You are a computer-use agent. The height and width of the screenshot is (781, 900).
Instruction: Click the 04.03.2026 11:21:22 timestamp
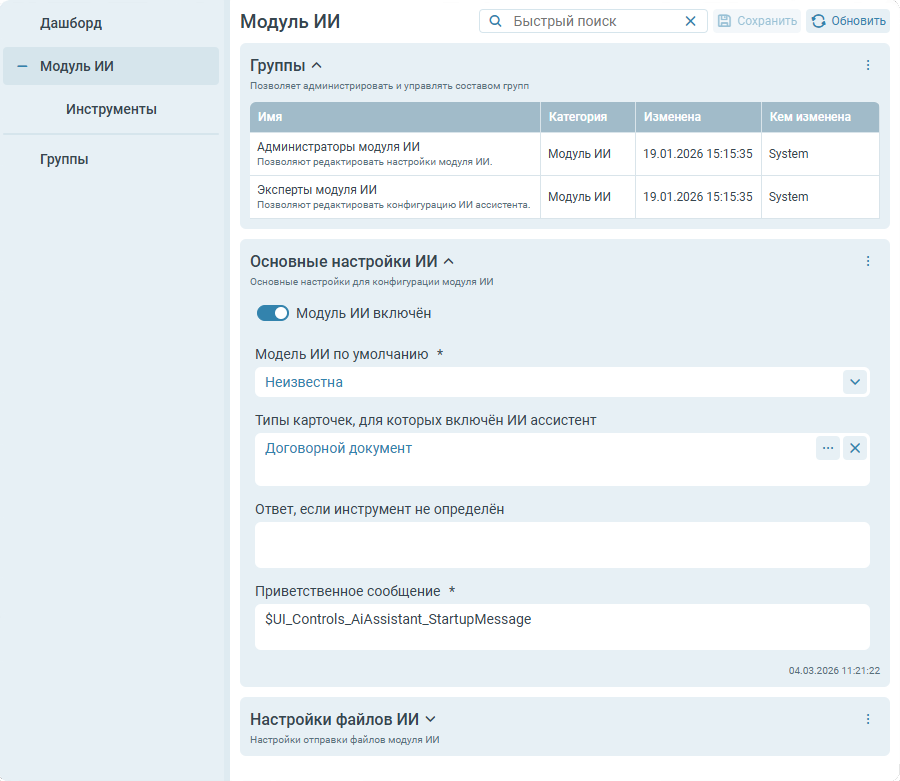834,670
